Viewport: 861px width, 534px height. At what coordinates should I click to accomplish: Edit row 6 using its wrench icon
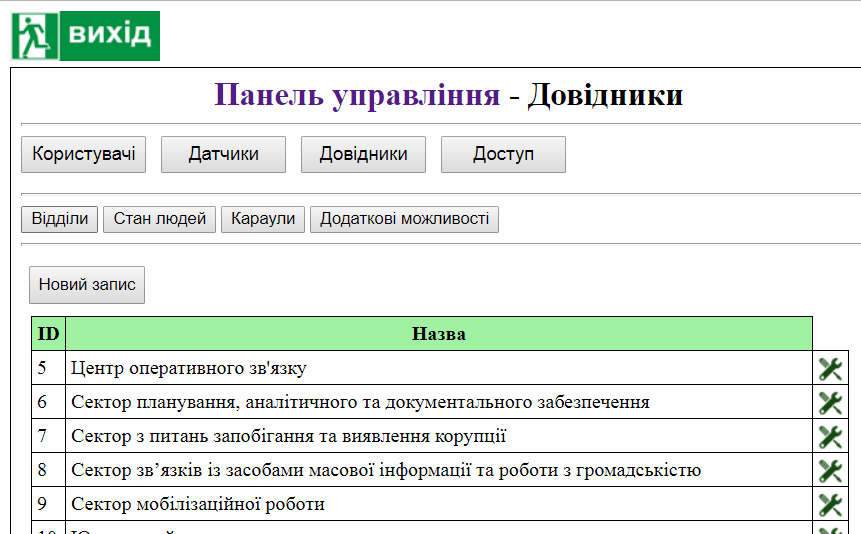830,403
